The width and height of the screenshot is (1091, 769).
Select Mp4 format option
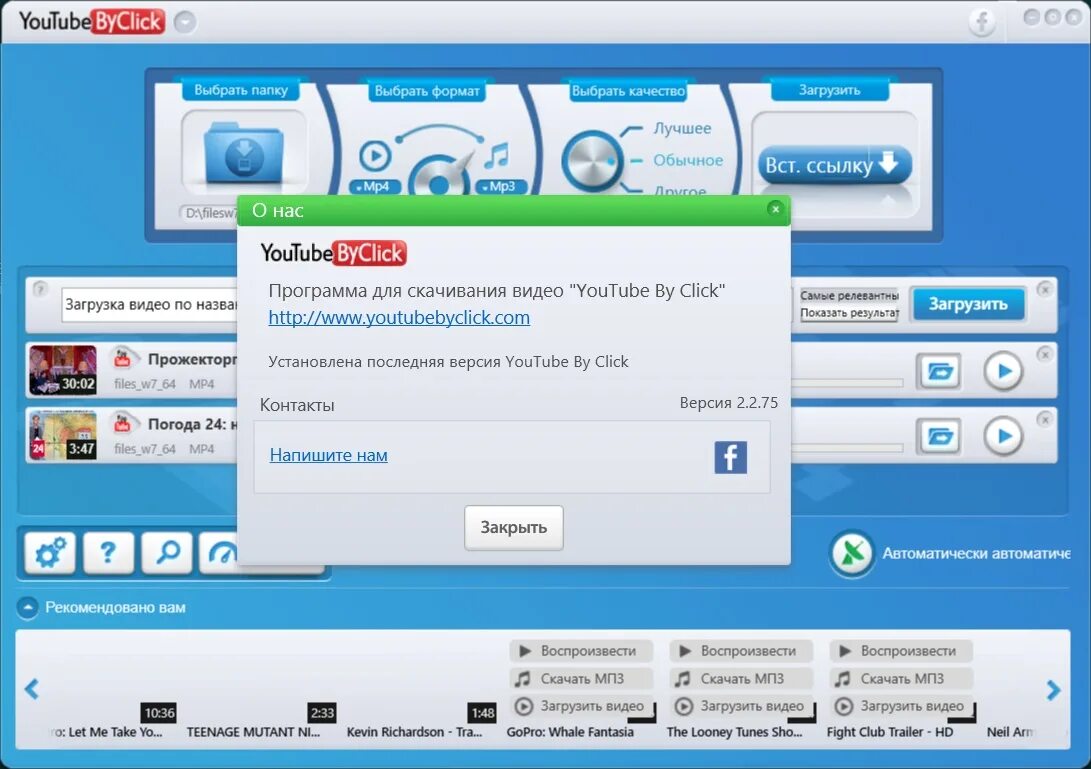375,187
